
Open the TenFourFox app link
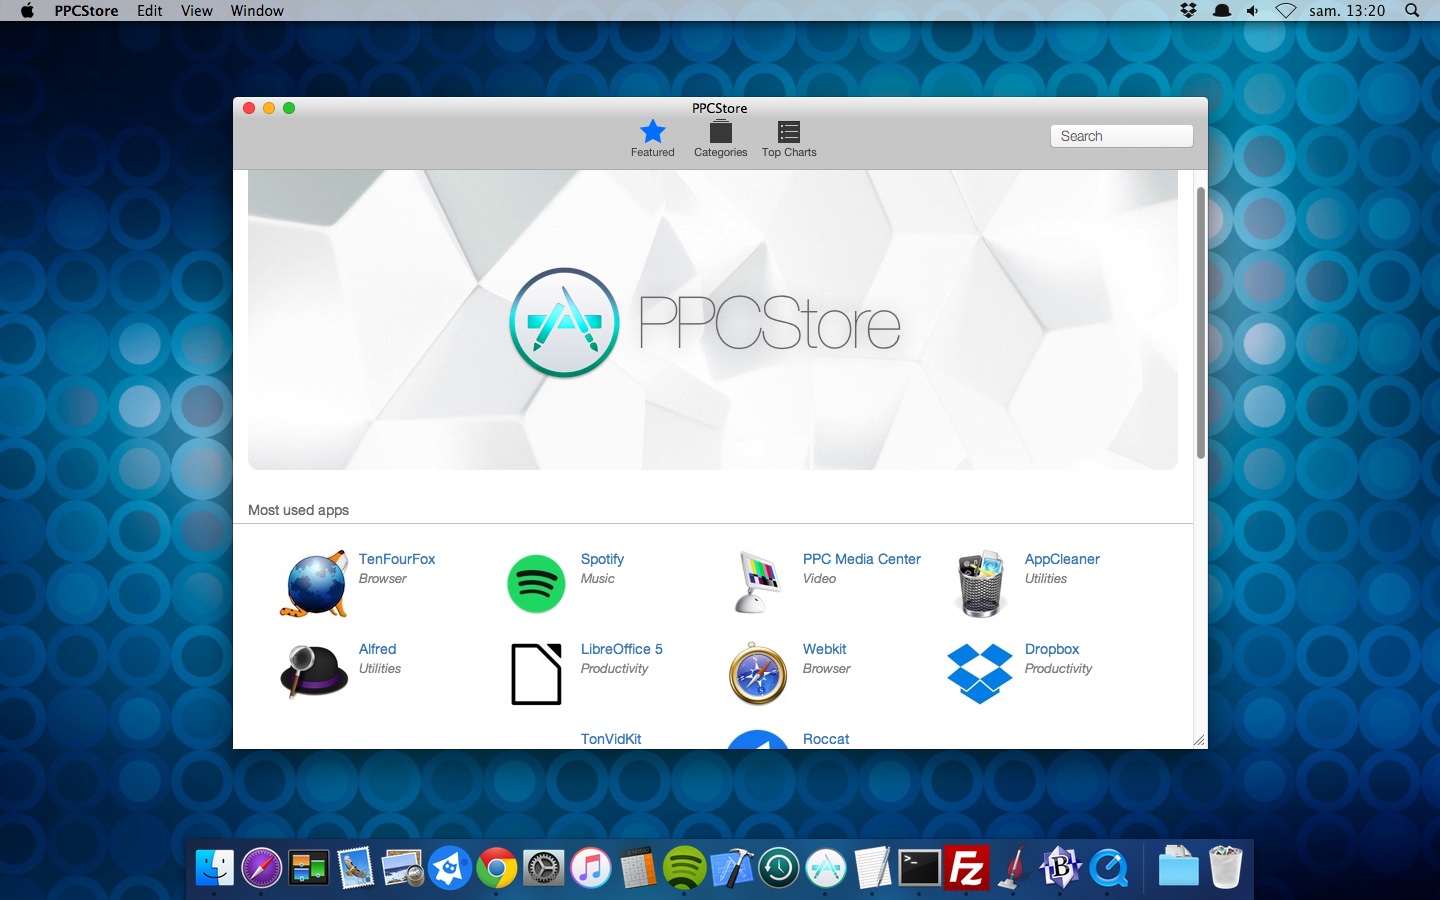click(397, 559)
